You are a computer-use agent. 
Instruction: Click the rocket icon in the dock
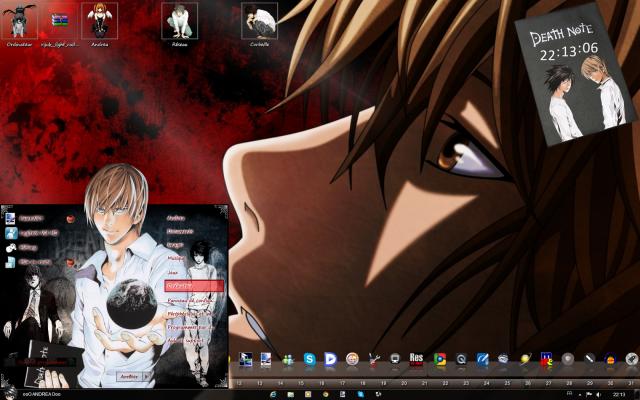coord(631,359)
